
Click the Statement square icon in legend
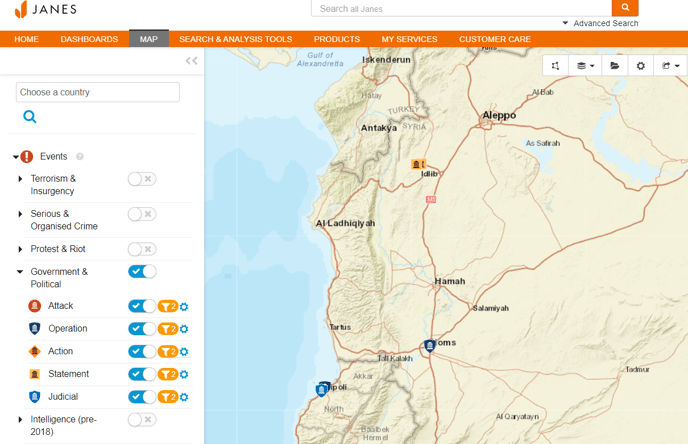coord(35,374)
